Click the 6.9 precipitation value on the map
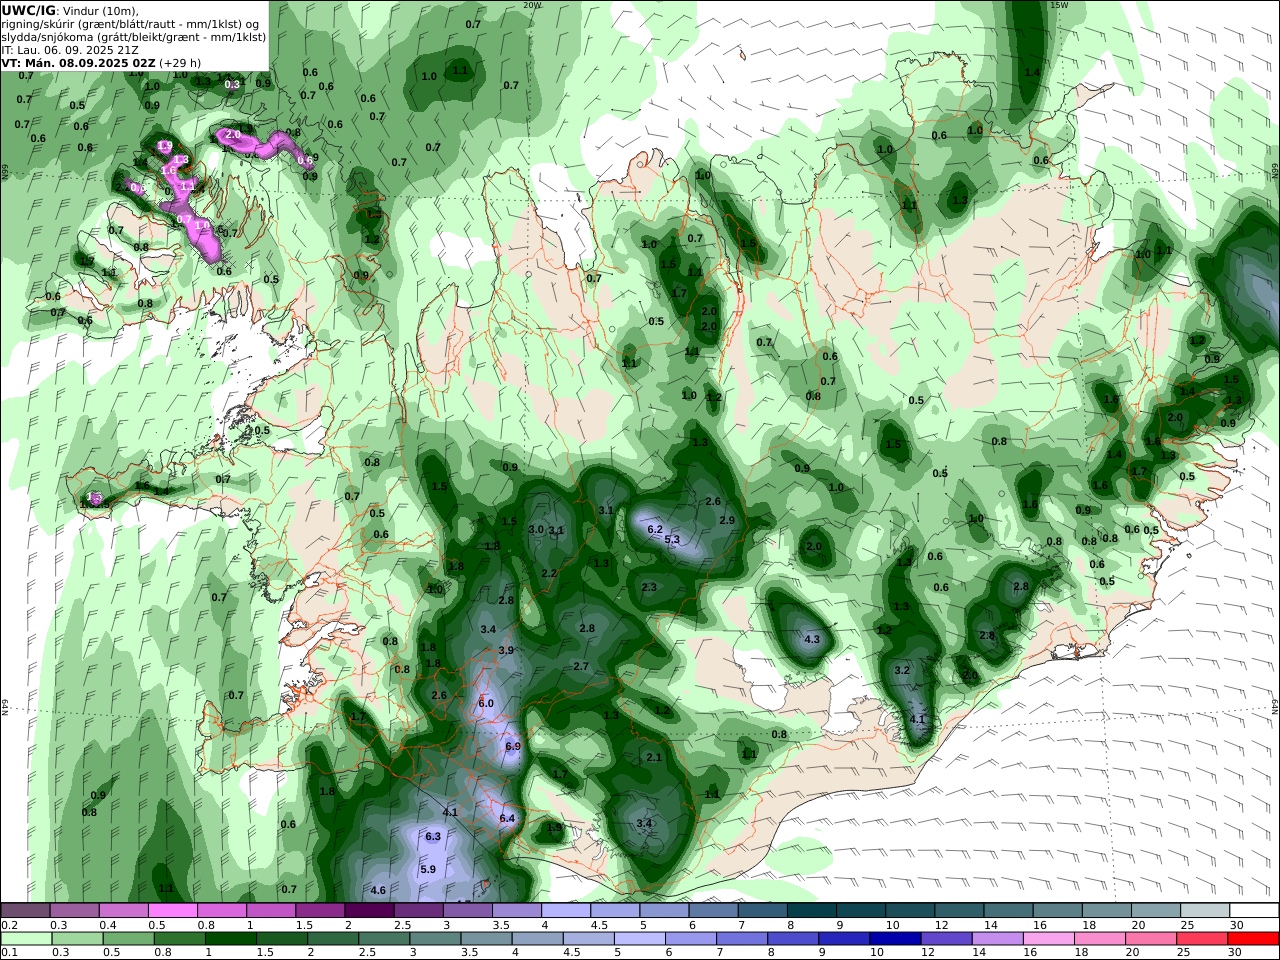1280x960 pixels. coord(513,746)
